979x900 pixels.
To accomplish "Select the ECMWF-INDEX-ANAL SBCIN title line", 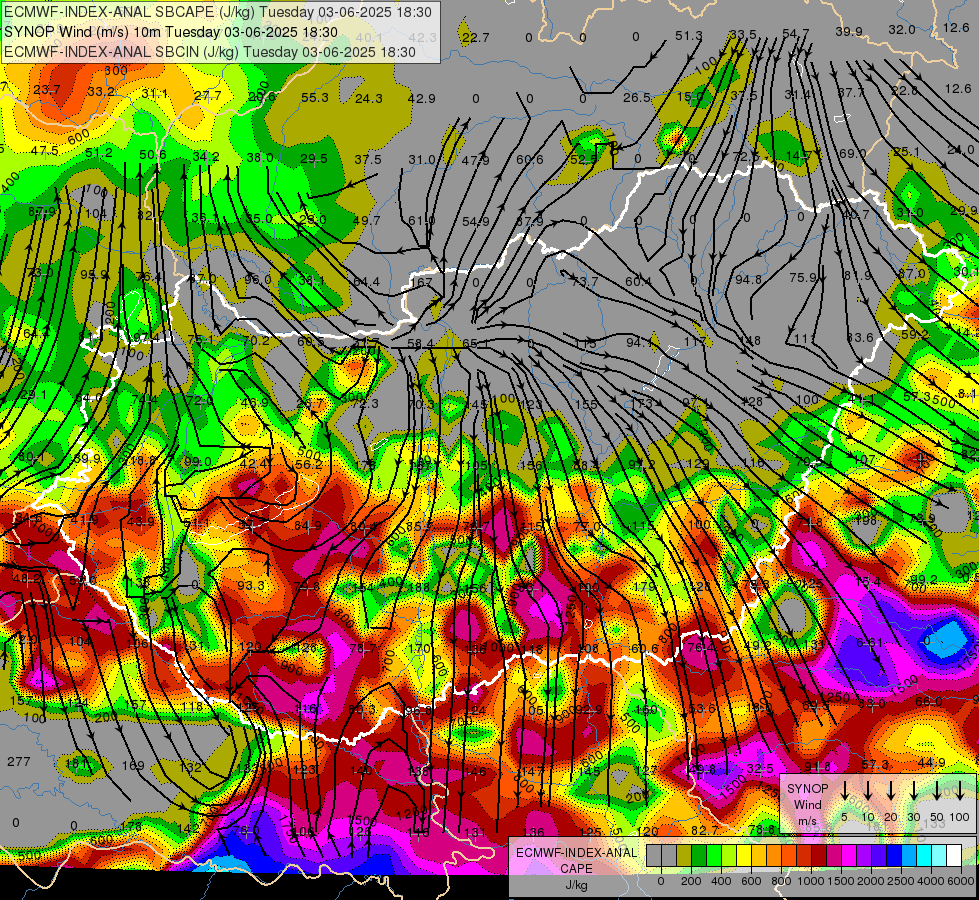I will click(x=210, y=52).
